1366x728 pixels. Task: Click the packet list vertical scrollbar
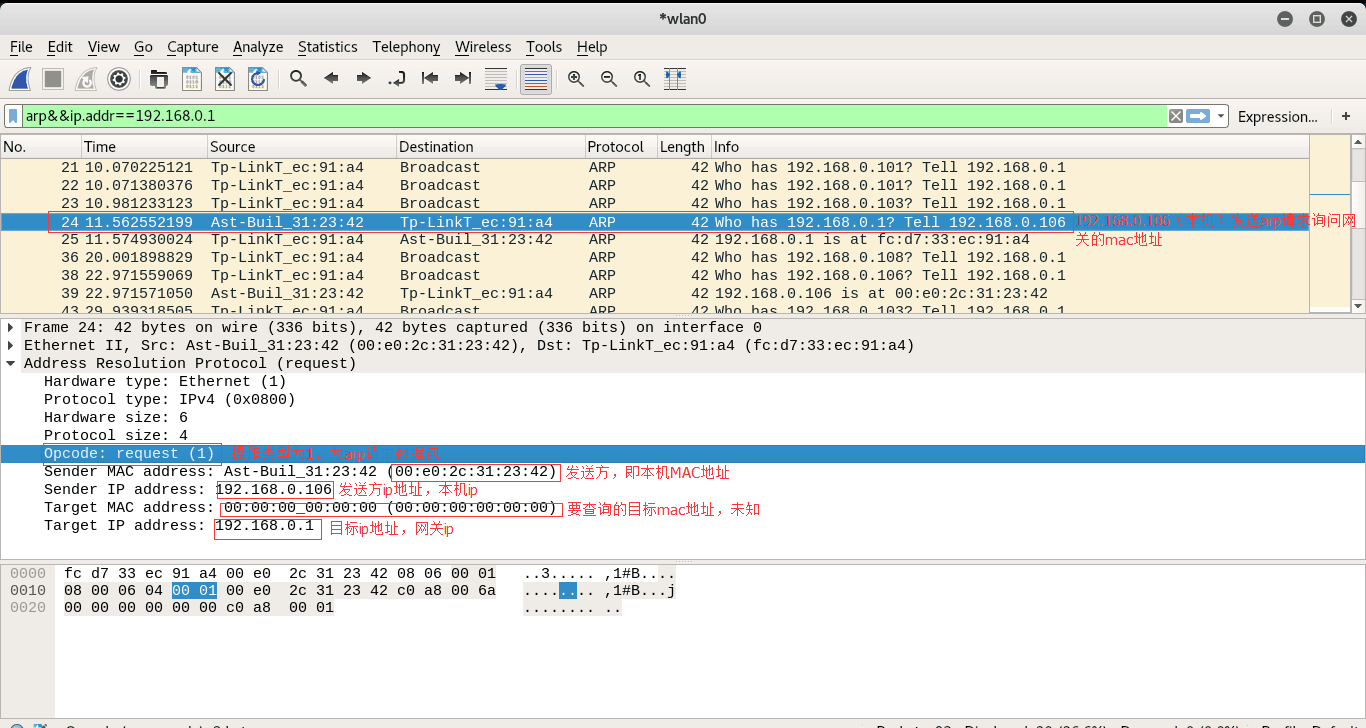pos(1358,225)
